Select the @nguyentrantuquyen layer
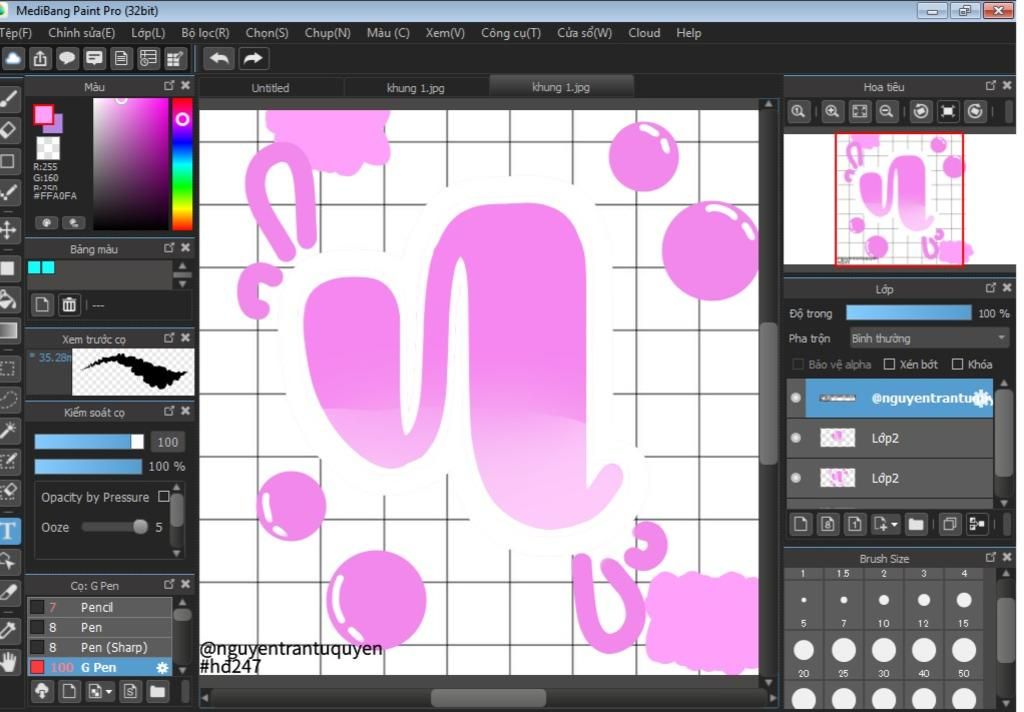This screenshot has width=1024, height=712. [899, 398]
